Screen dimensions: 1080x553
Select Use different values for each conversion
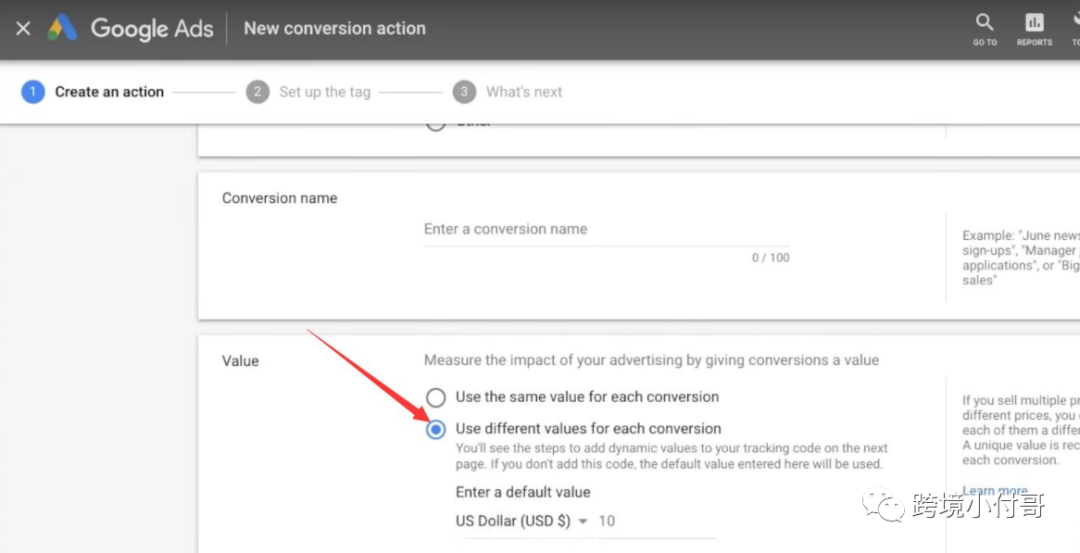[x=573, y=429]
